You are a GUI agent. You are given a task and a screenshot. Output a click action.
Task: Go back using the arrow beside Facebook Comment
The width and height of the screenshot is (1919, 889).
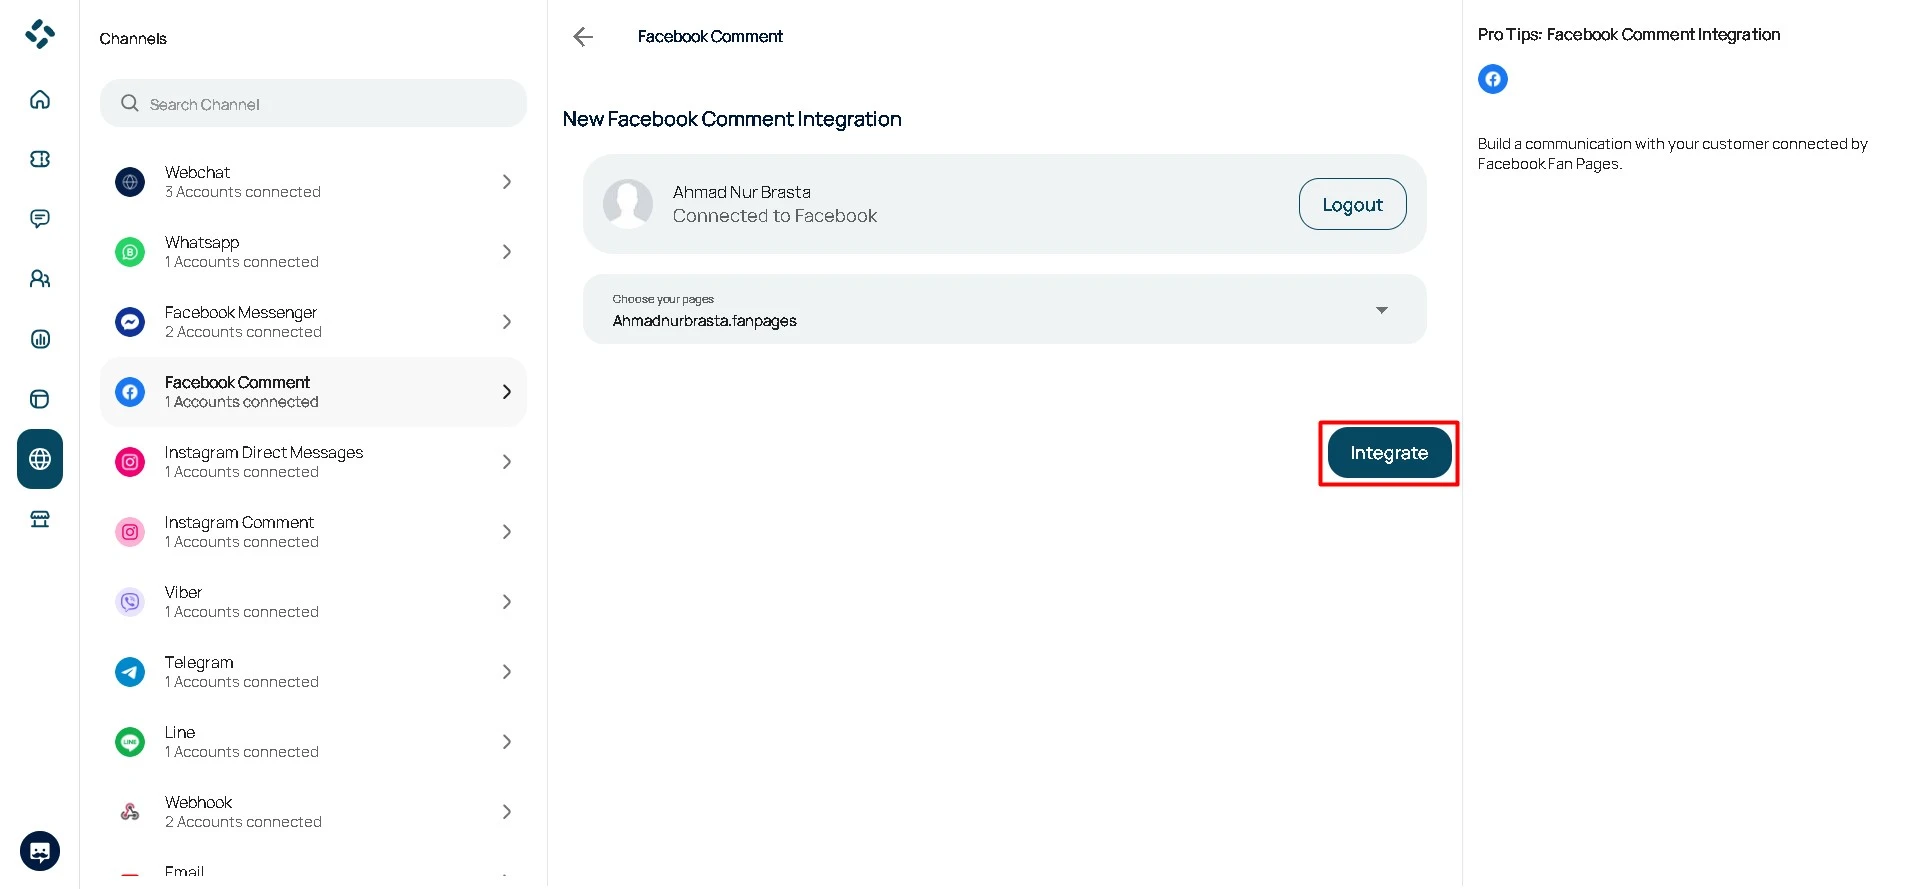click(583, 37)
